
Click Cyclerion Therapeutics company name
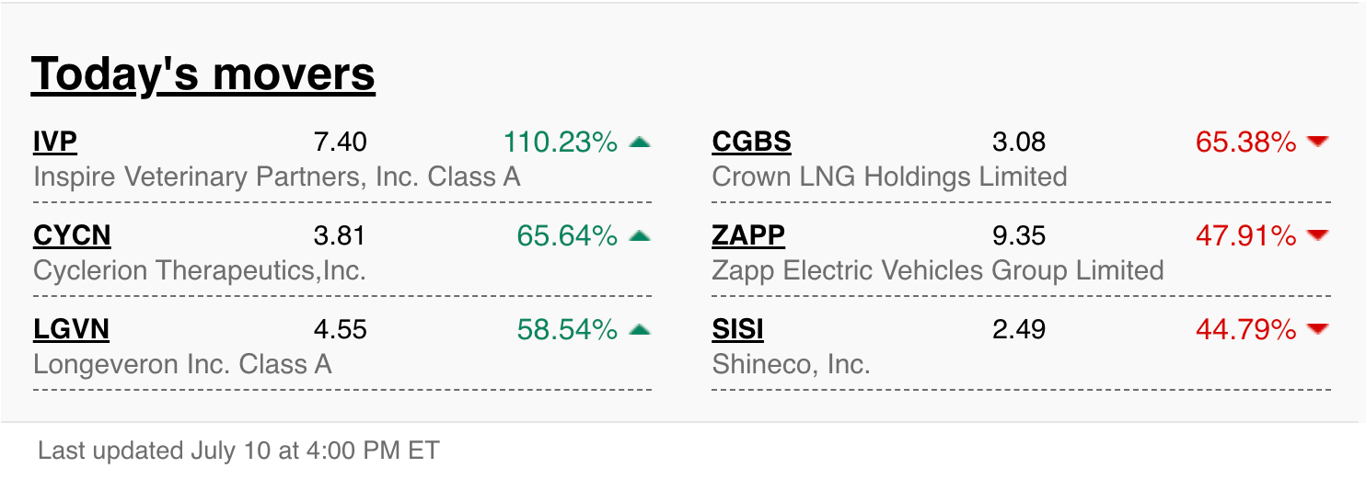(200, 271)
